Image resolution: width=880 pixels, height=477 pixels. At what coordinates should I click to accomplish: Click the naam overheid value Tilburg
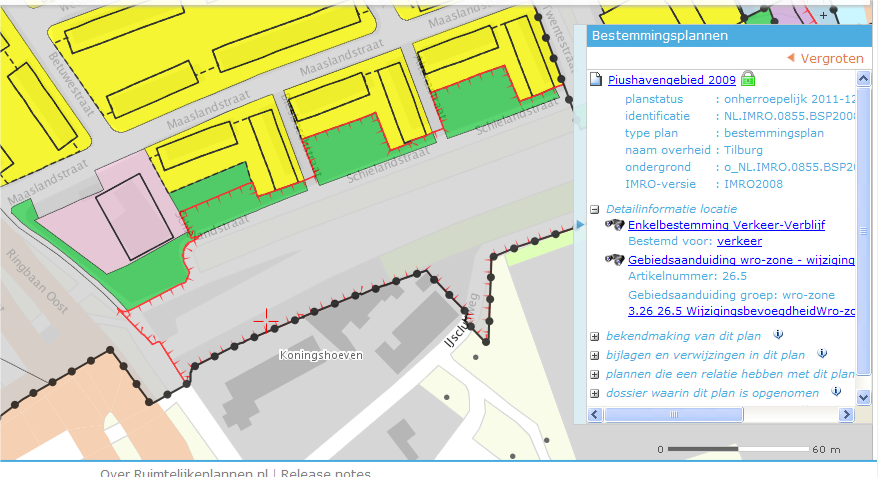743,150
